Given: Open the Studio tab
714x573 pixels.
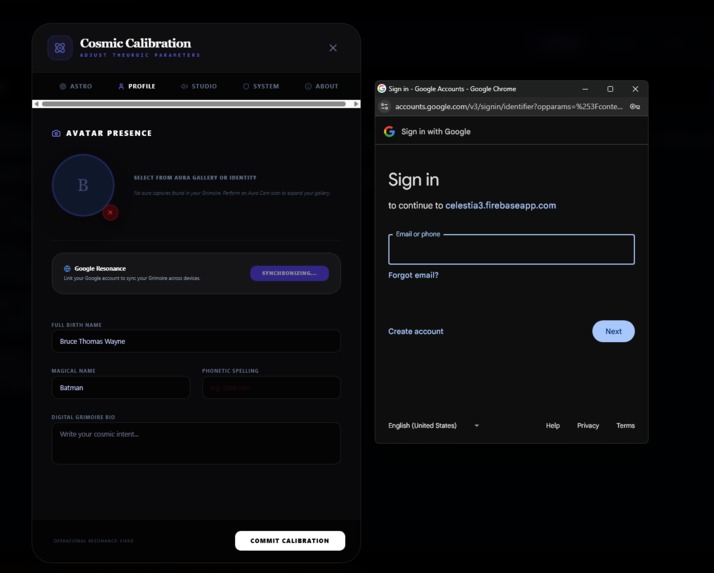Looking at the screenshot, I should pyautogui.click(x=199, y=86).
